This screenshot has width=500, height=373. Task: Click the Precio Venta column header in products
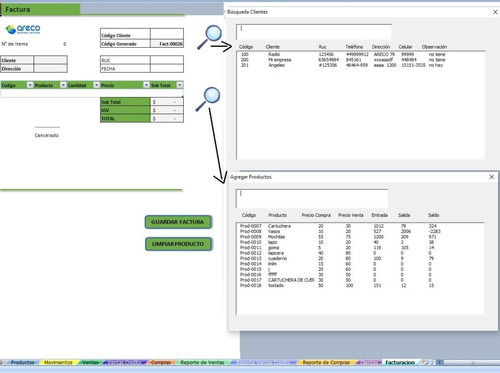[351, 215]
